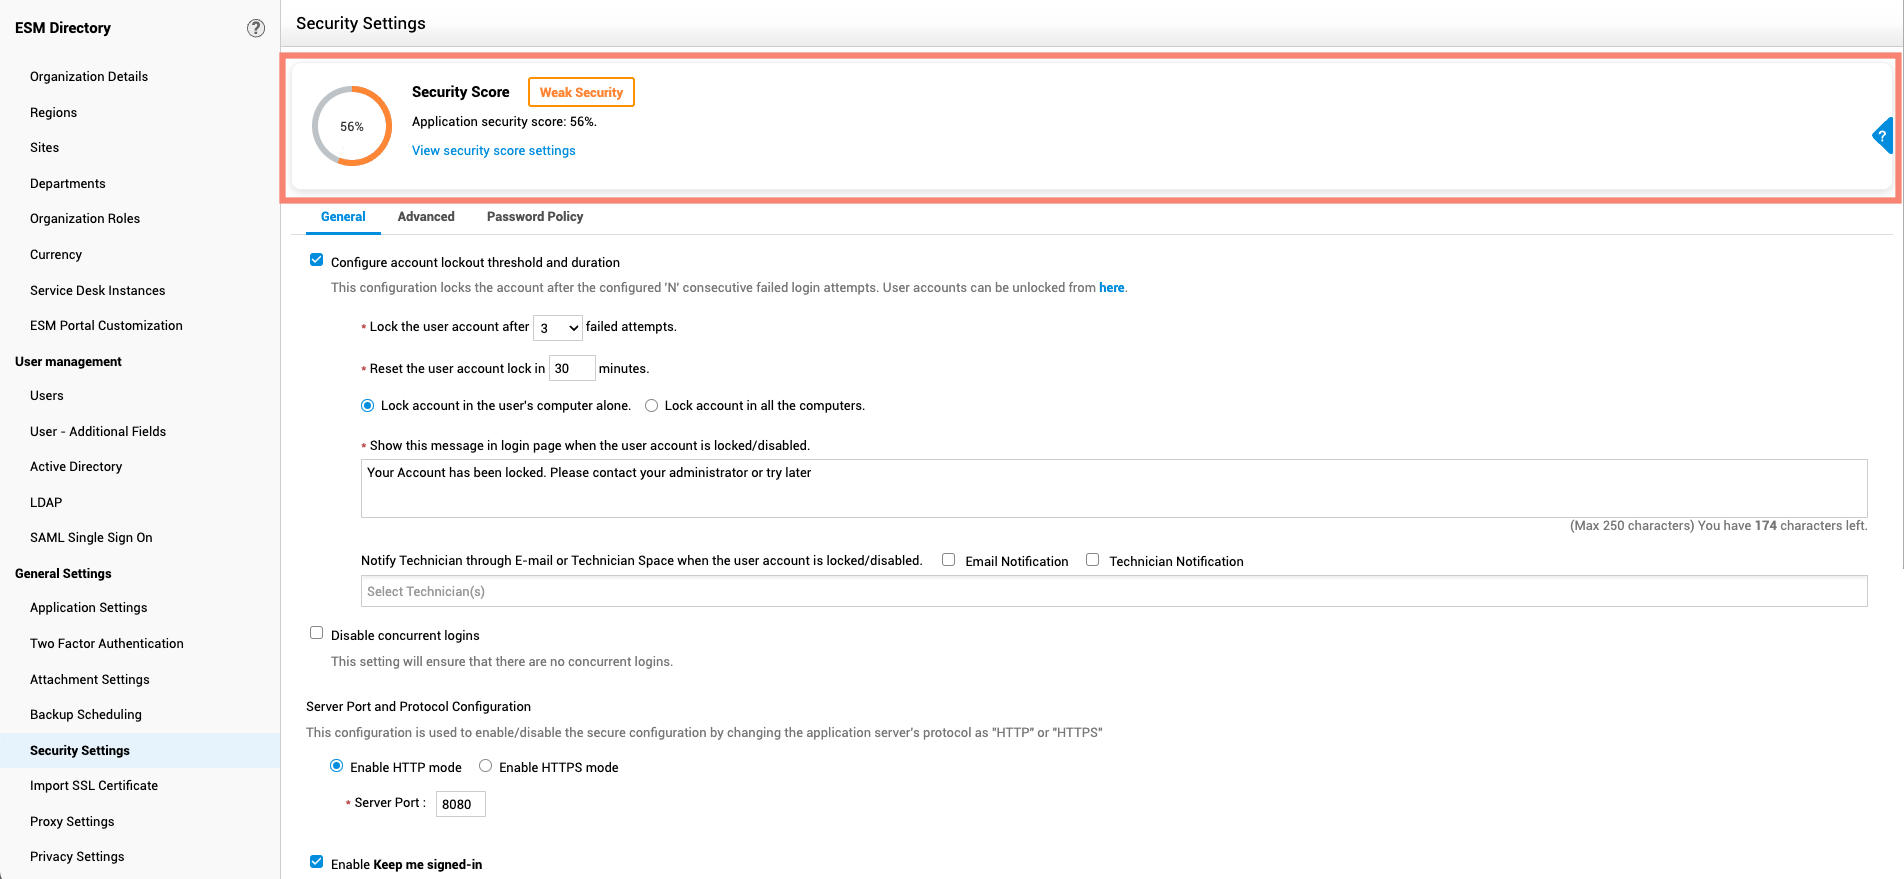The image size is (1904, 879).
Task: Click the blue help tab at right edge
Action: coord(1883,135)
